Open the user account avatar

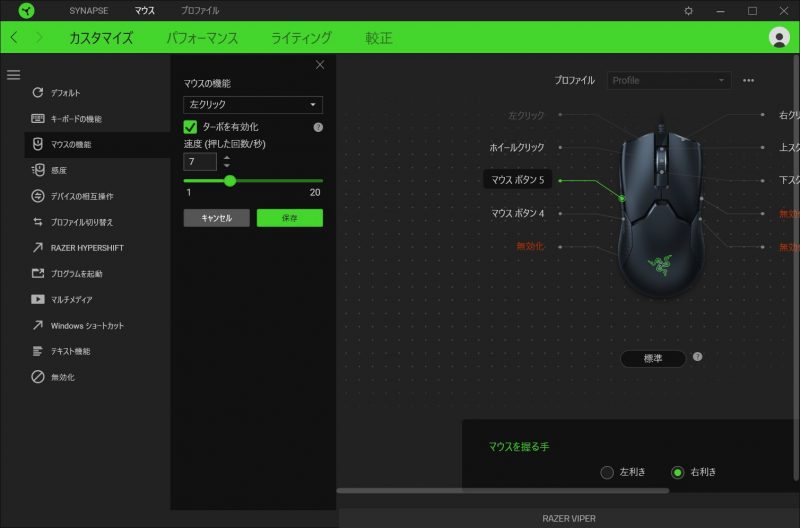(x=779, y=37)
